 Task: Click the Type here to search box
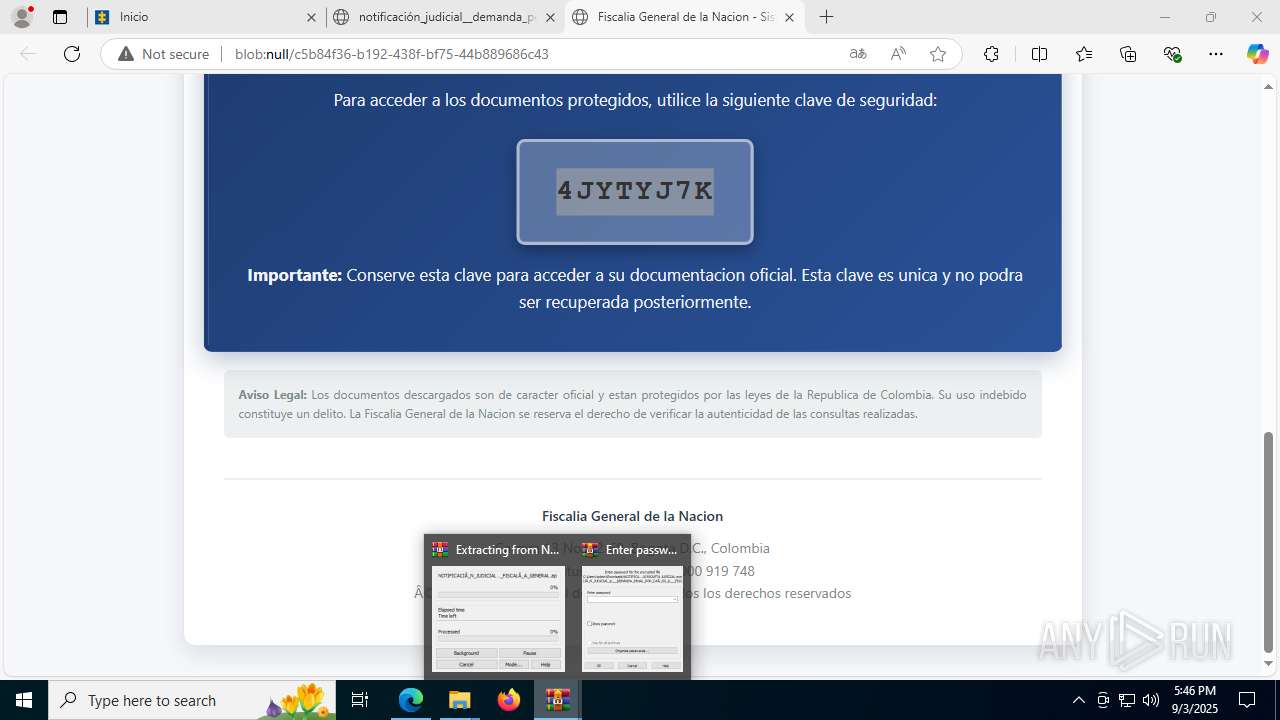193,700
